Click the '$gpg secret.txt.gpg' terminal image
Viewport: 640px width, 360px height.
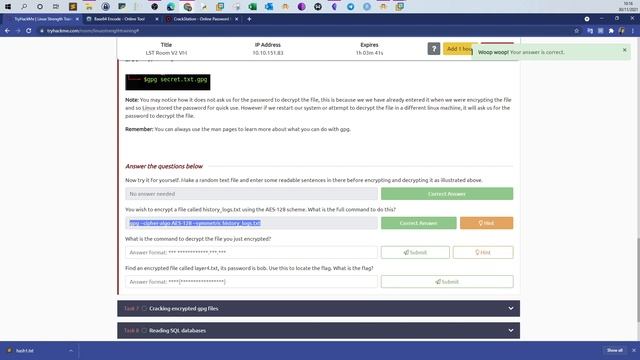point(168,82)
